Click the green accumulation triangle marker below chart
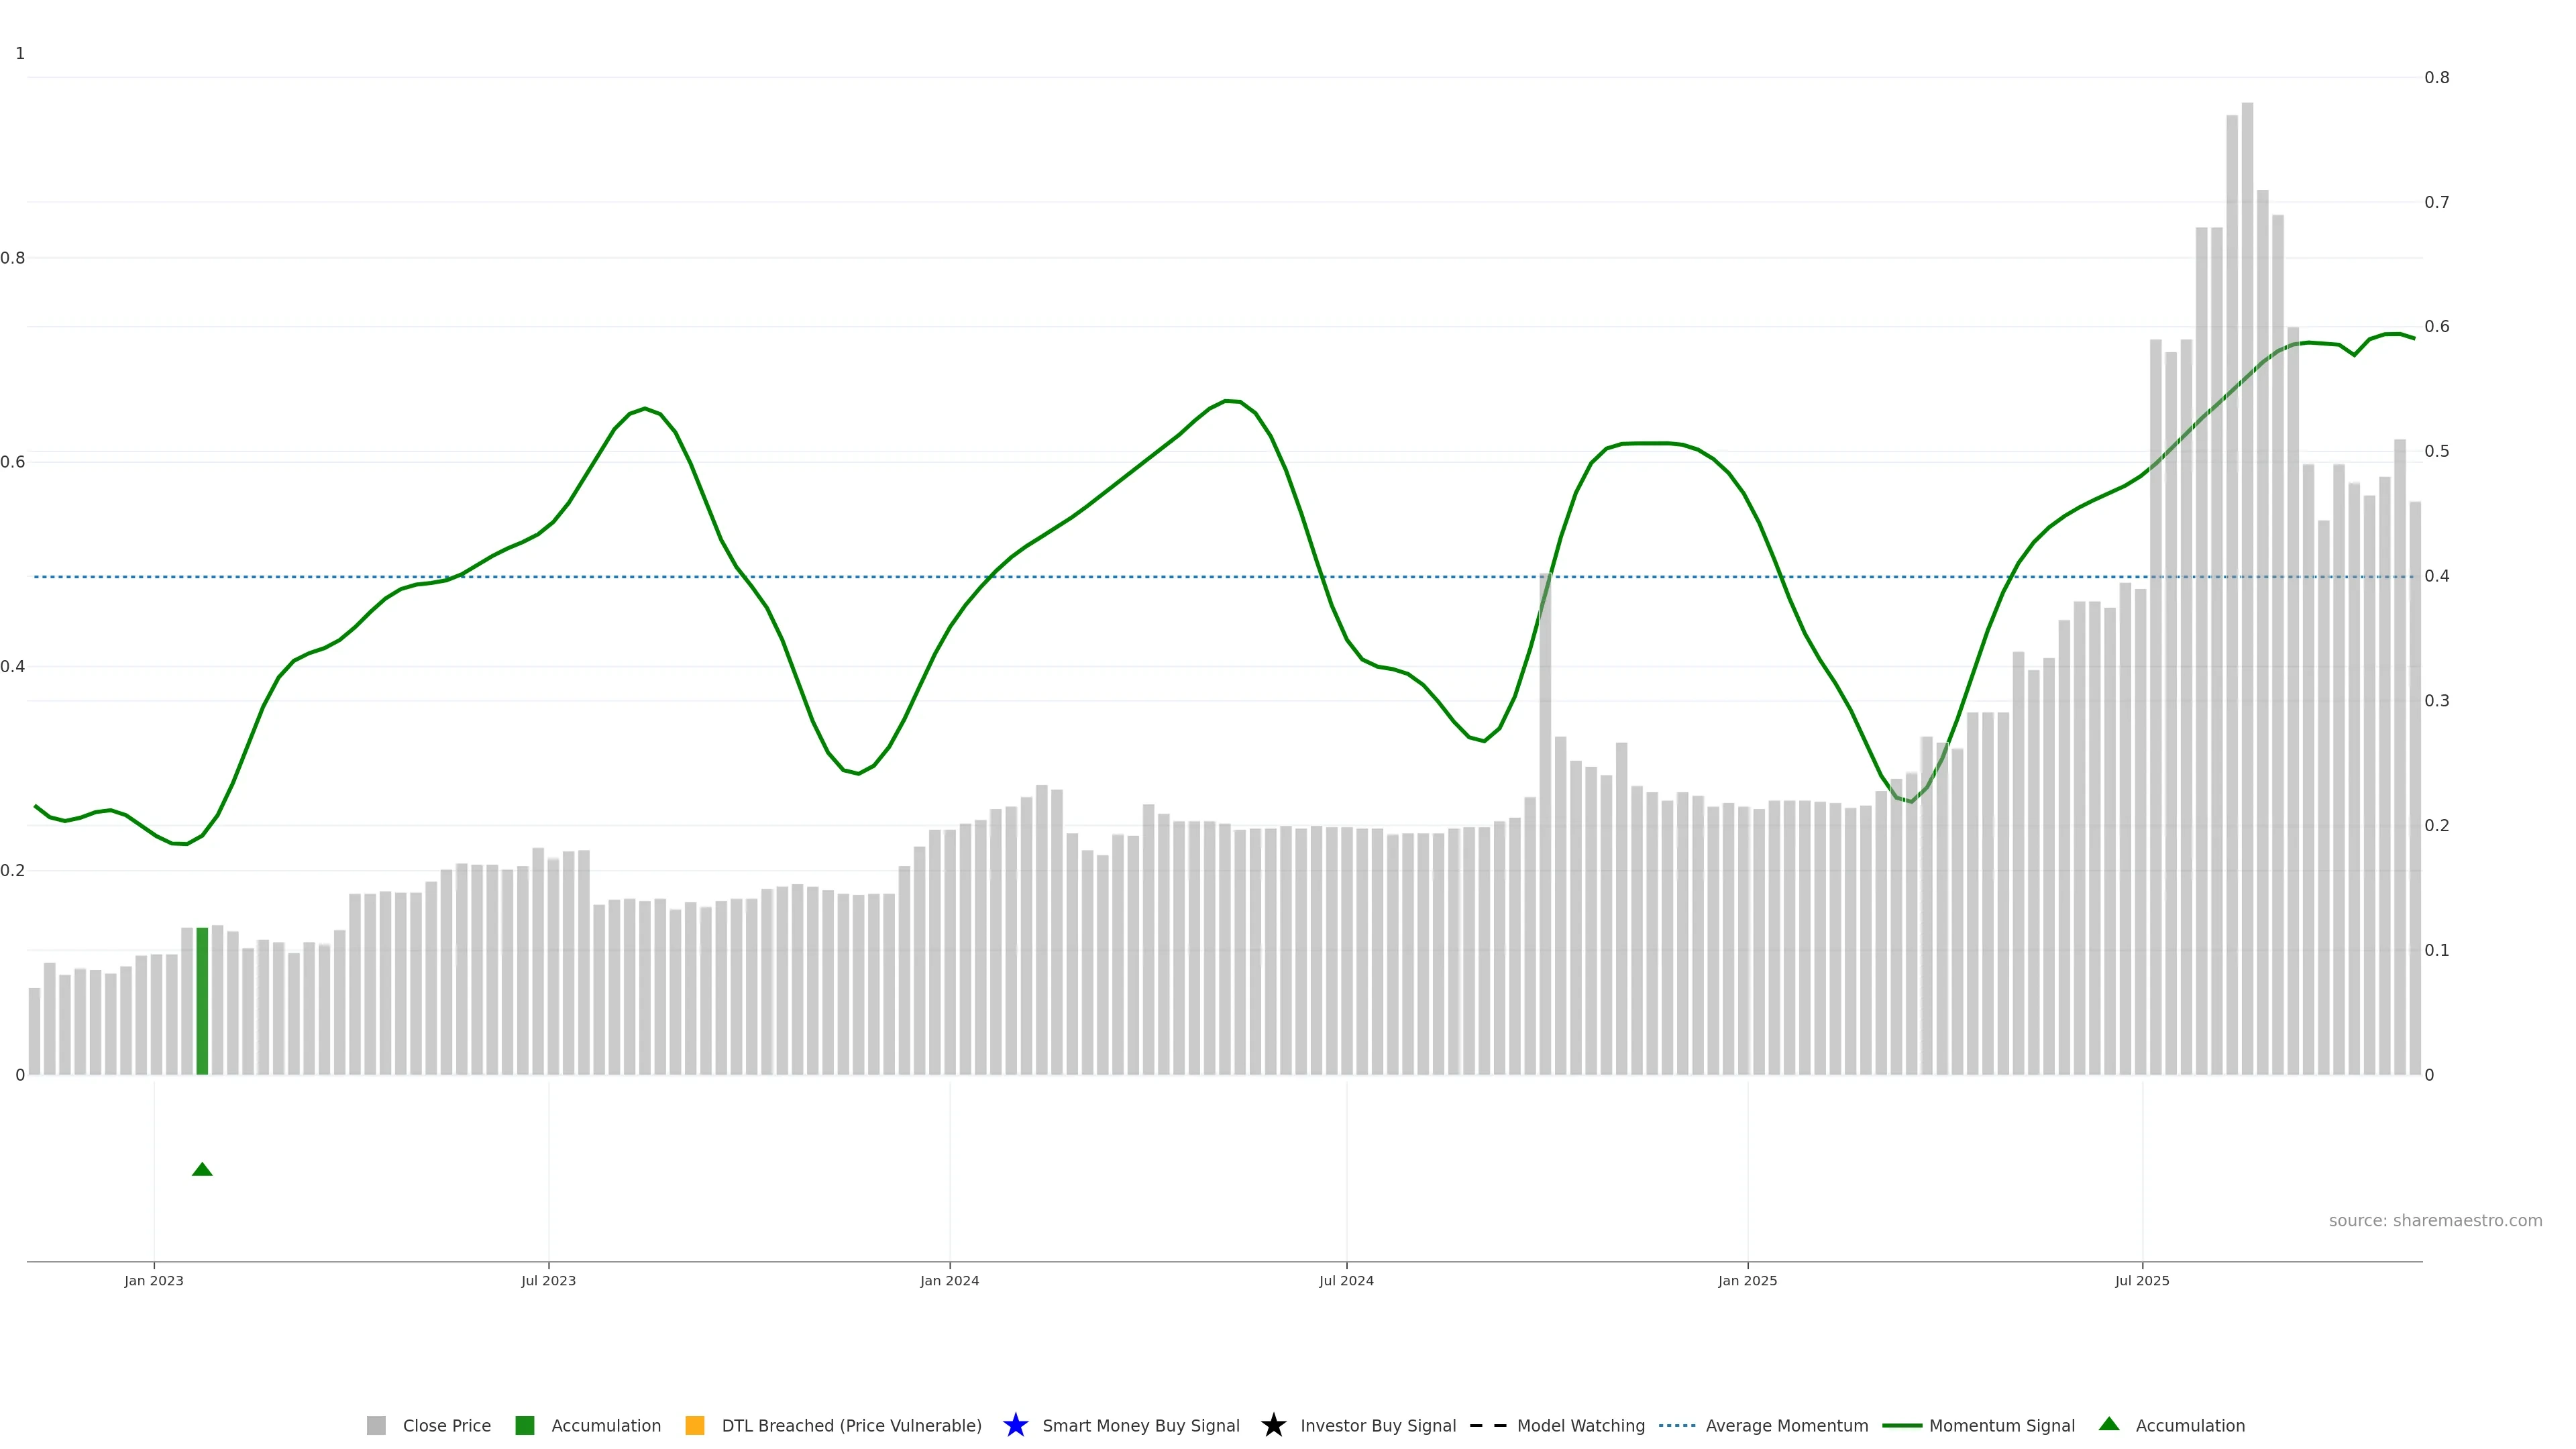Image resolution: width=2576 pixels, height=1449 pixels. (202, 1169)
